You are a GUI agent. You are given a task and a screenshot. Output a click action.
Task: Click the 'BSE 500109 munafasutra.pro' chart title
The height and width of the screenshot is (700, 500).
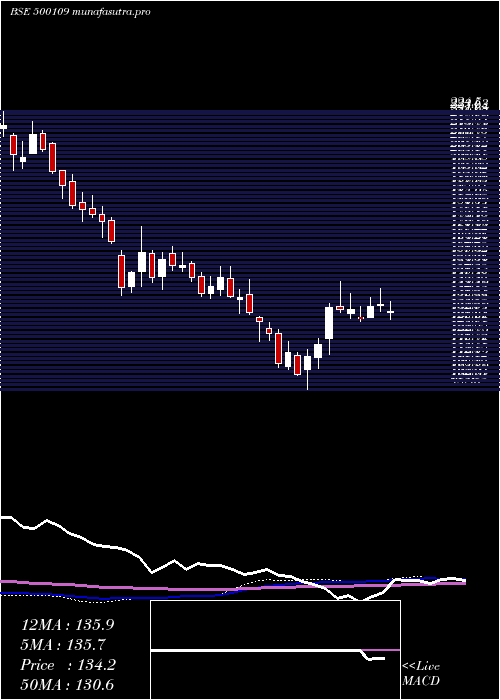[x=80, y=12]
